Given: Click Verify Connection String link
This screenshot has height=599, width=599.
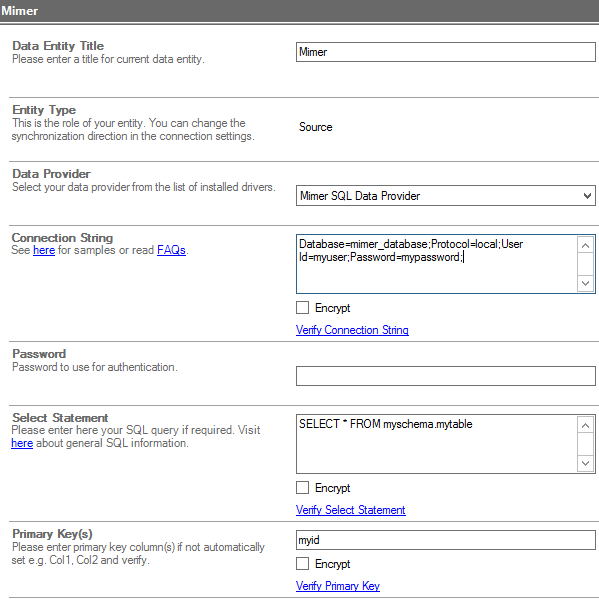Looking at the screenshot, I should pos(352,330).
